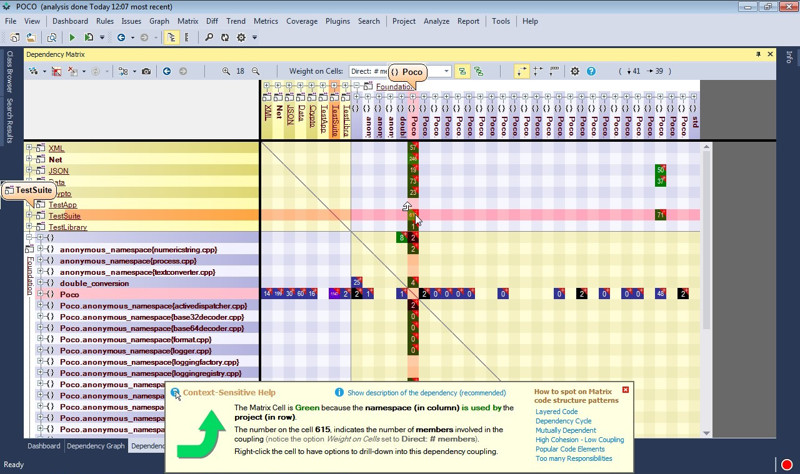800x474 pixels.
Task: Click the gear options icon in main toolbar
Action: click(241, 37)
